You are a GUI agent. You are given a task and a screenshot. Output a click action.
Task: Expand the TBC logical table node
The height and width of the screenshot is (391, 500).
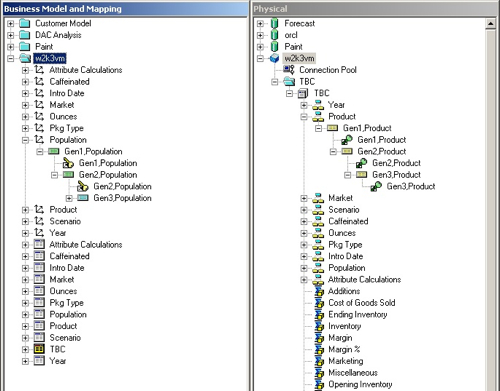tap(25, 350)
